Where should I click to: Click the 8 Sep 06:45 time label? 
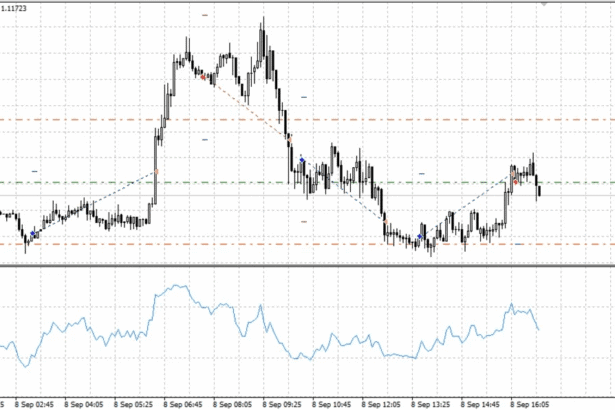[183, 405]
